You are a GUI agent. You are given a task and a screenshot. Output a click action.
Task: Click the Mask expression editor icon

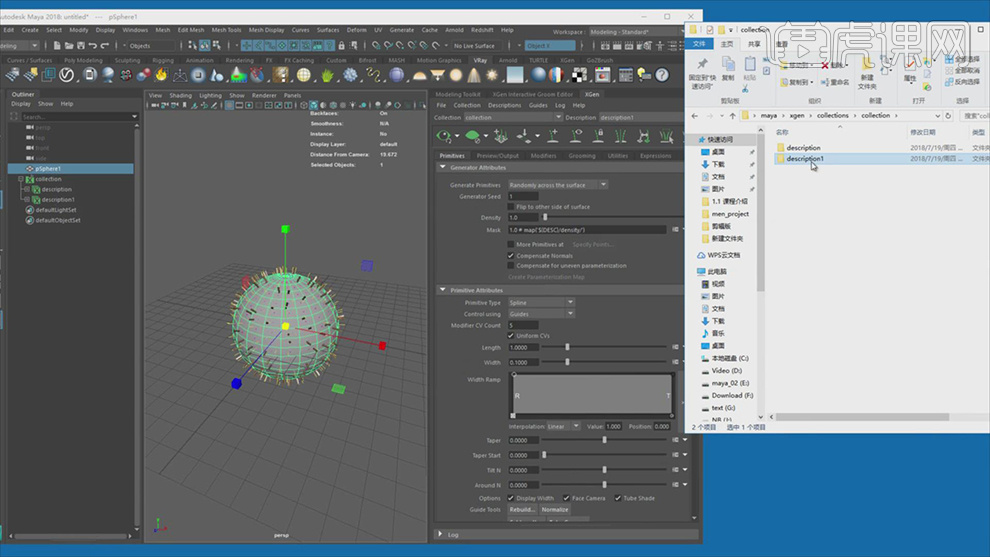coord(676,230)
